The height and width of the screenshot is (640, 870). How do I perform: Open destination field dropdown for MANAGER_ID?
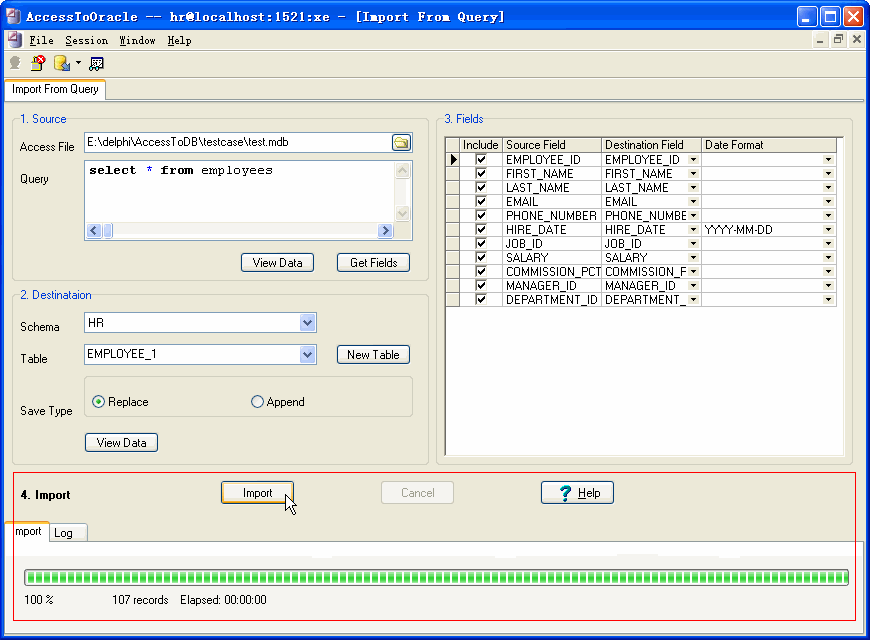coord(694,285)
